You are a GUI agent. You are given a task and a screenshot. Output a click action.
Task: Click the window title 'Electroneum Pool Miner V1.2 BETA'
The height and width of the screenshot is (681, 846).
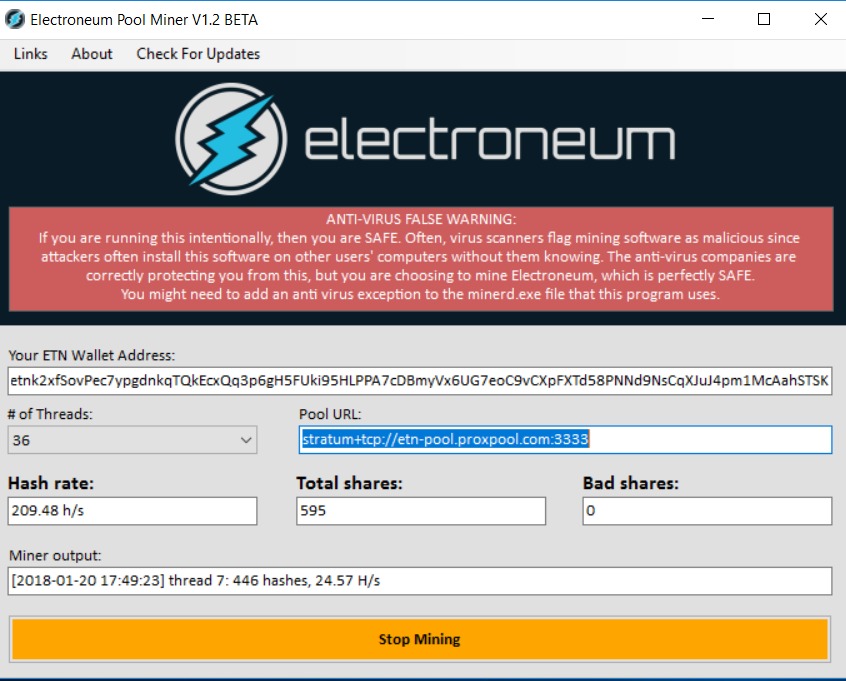pyautogui.click(x=144, y=20)
